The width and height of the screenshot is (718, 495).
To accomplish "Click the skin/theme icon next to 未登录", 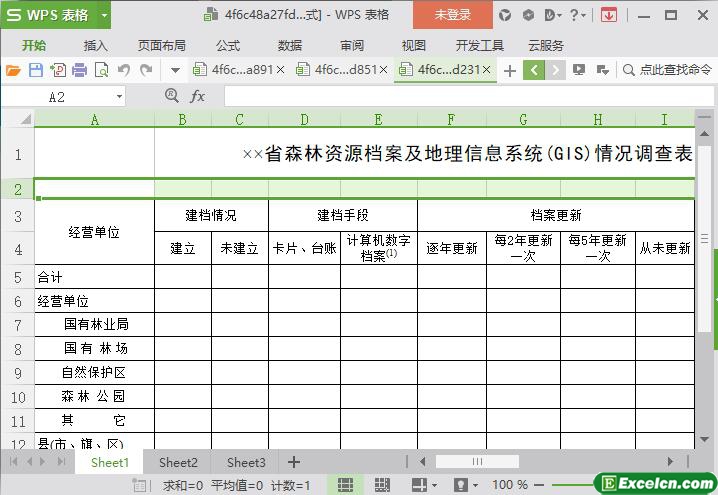I will coord(505,16).
